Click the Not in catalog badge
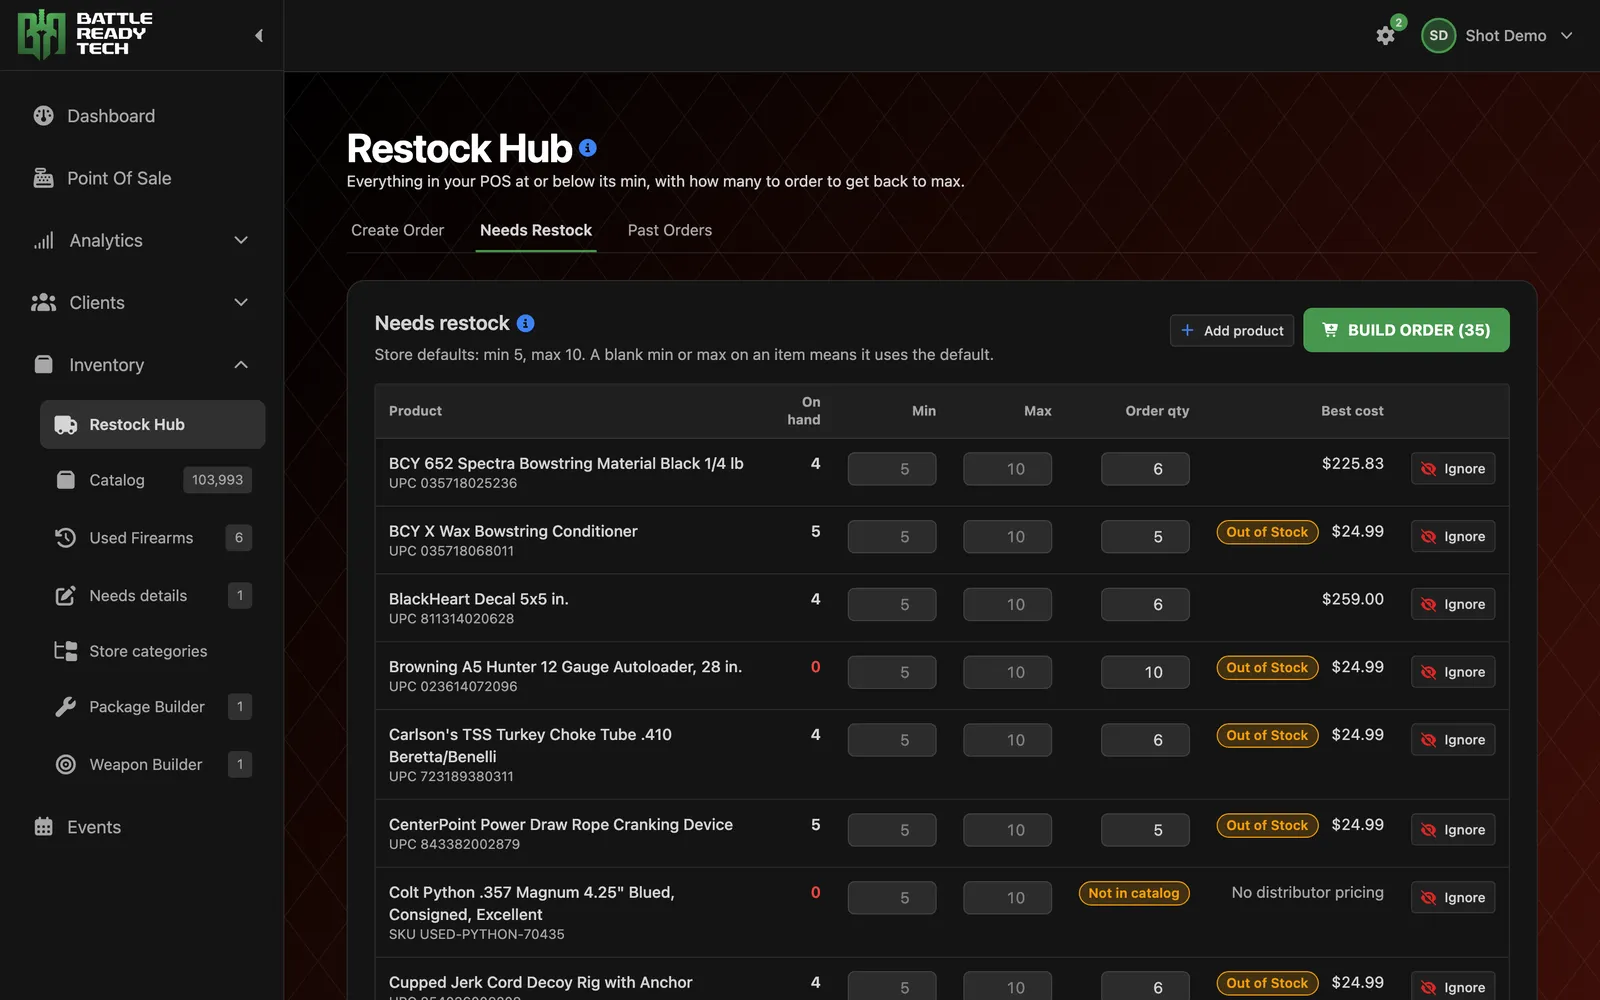Screen dimensions: 1600x1000 click(1134, 893)
